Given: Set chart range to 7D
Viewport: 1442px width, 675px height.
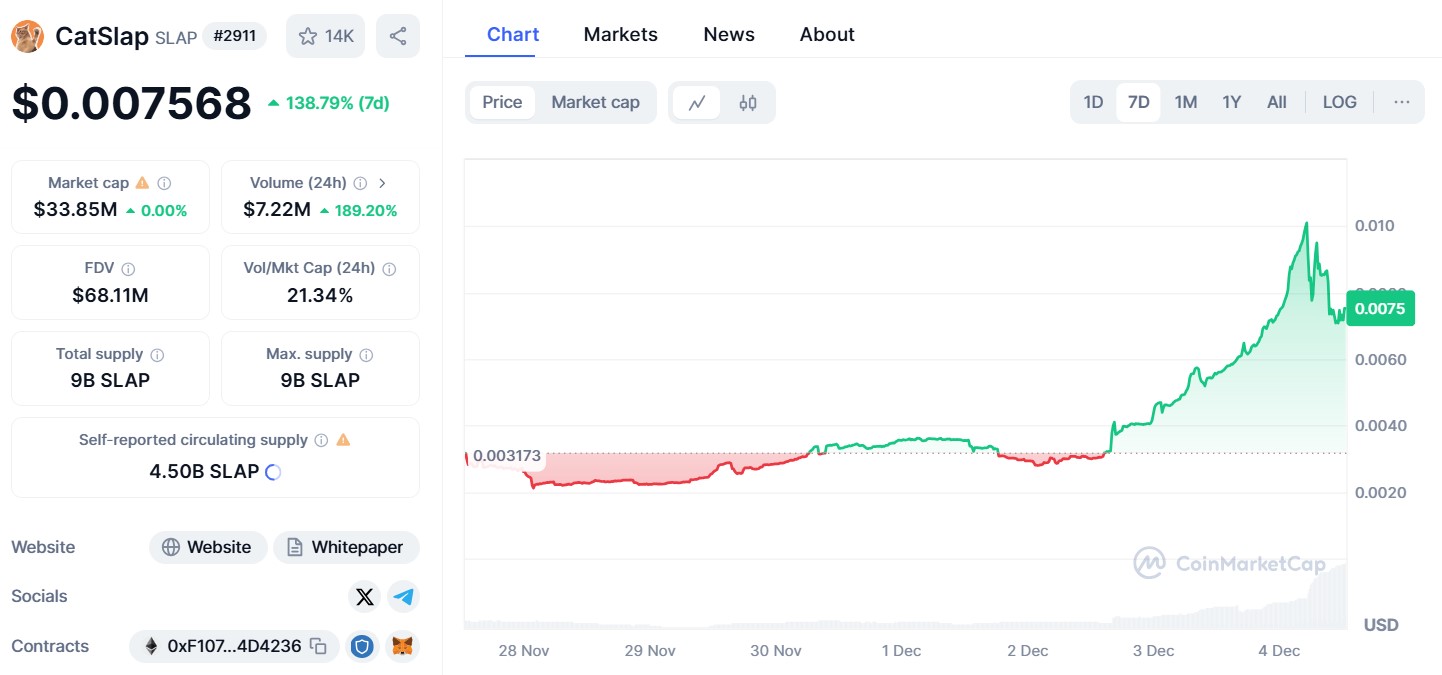Looking at the screenshot, I should [1138, 102].
